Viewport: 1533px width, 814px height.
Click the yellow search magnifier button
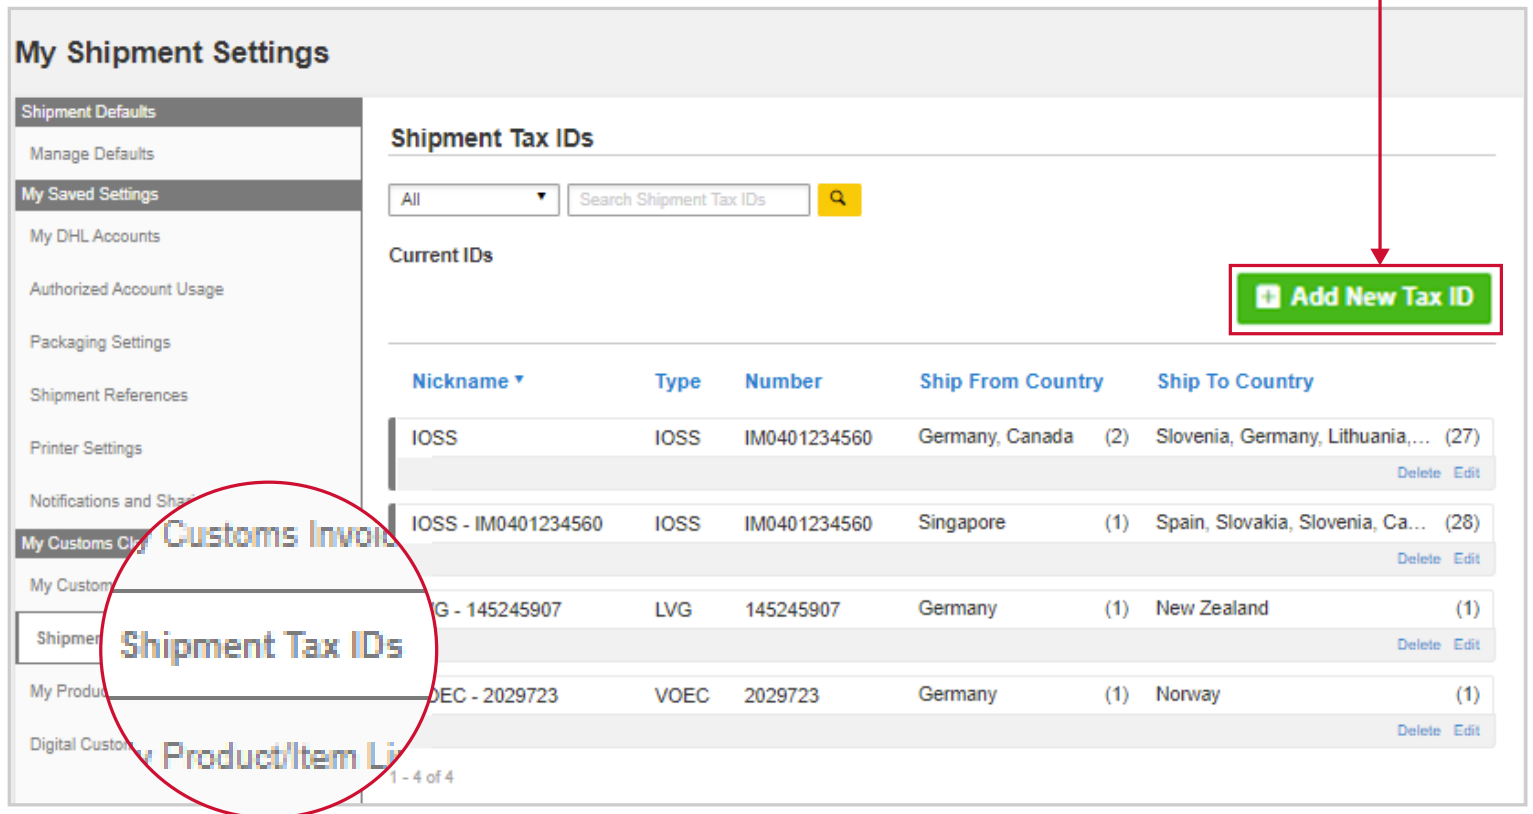tap(838, 200)
